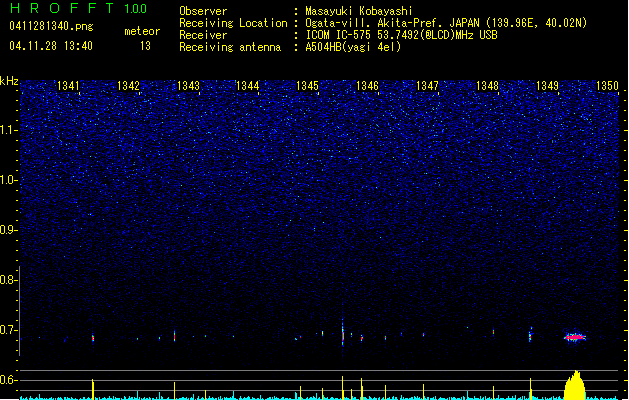629x400 pixels.
Task: Click the ICOM IC-575 receiver text
Action: point(402,35)
